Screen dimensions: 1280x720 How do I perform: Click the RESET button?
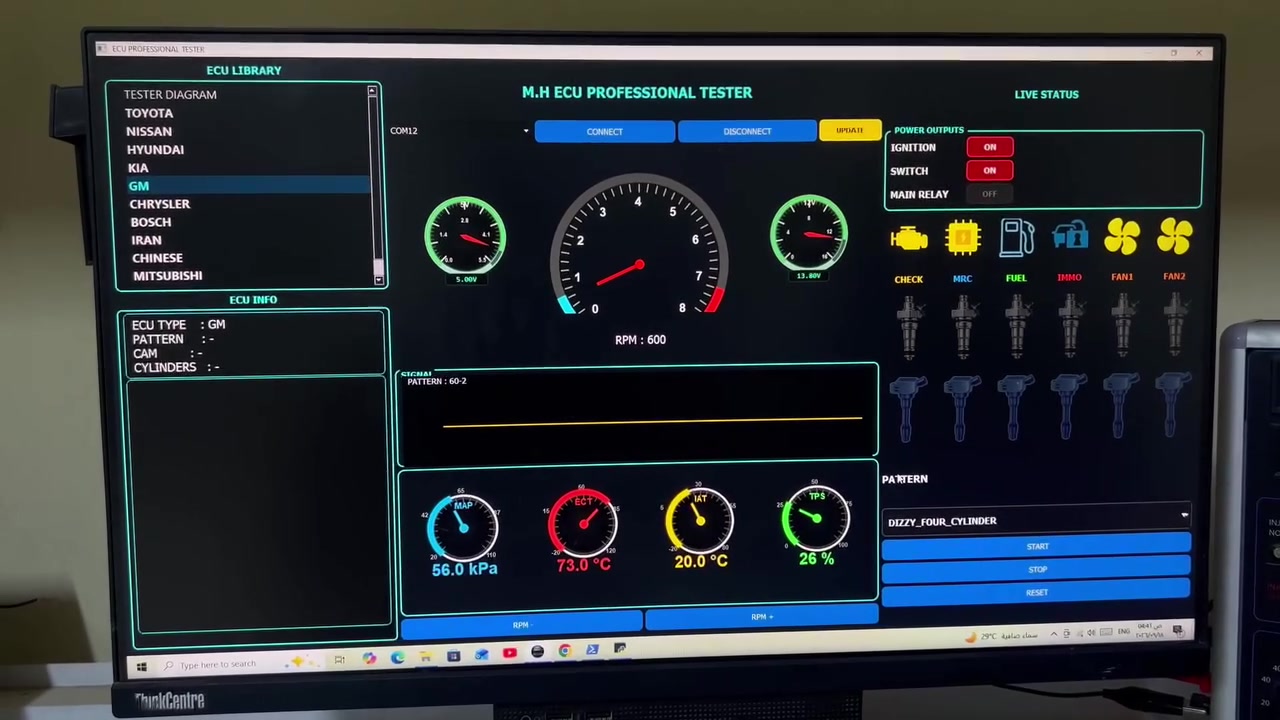click(1037, 592)
